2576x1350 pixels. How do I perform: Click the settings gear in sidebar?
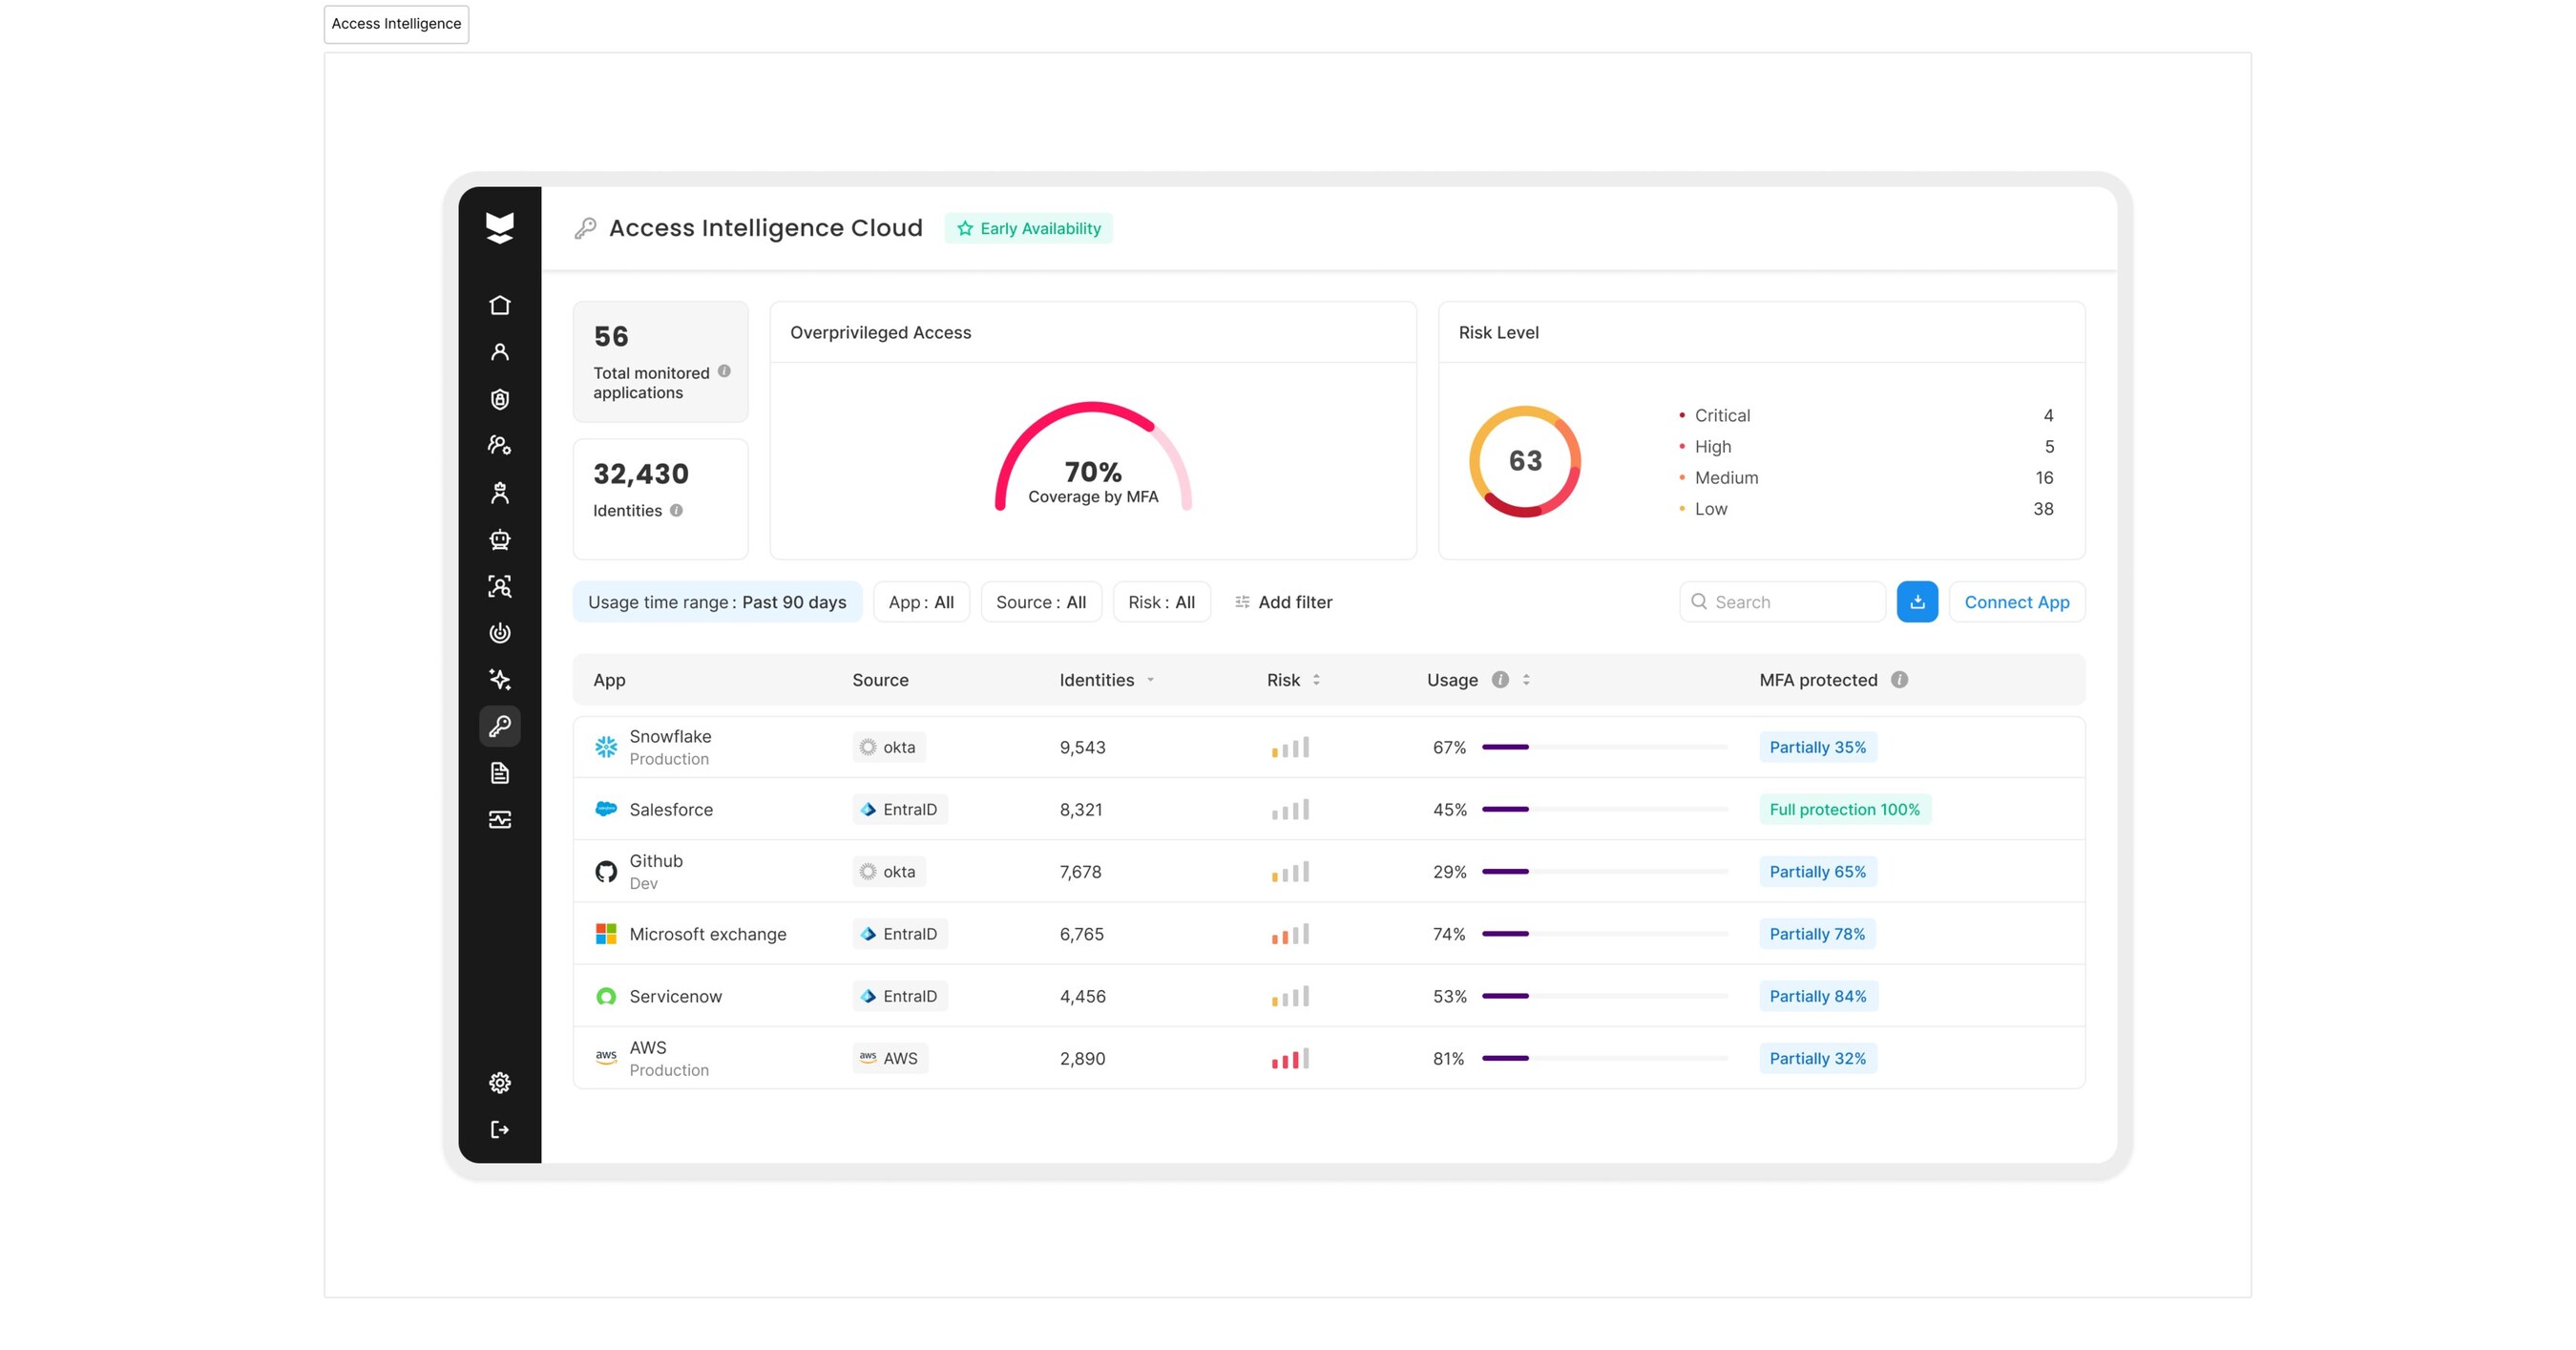tap(499, 1083)
